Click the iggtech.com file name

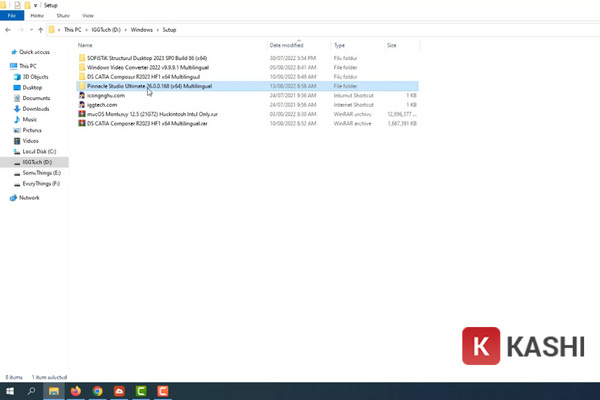click(x=102, y=104)
